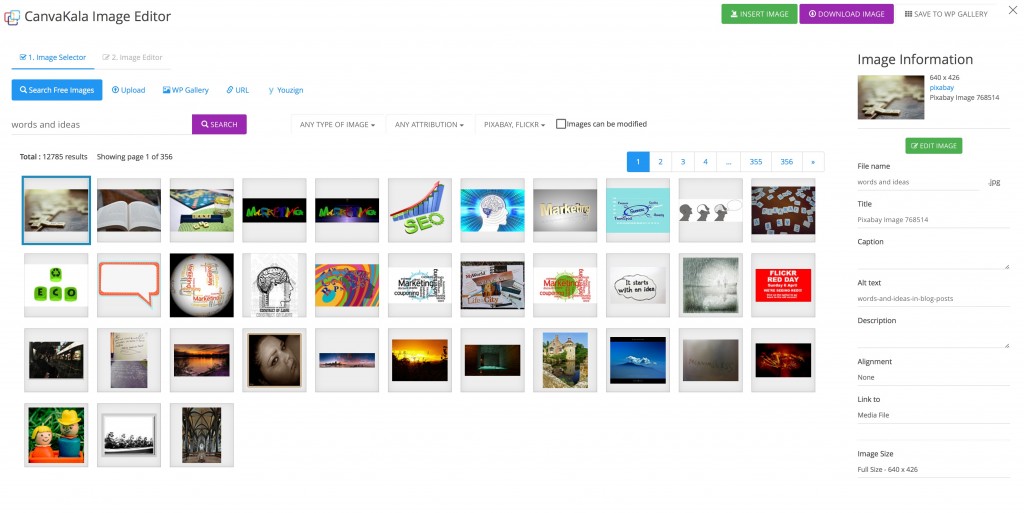
Task: Go to results page 356
Action: click(786, 162)
